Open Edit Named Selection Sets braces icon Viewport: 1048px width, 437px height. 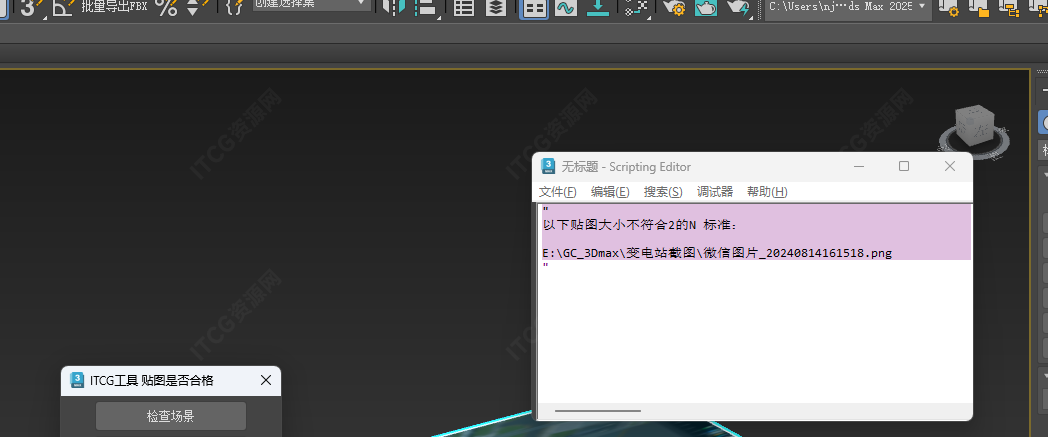(234, 8)
